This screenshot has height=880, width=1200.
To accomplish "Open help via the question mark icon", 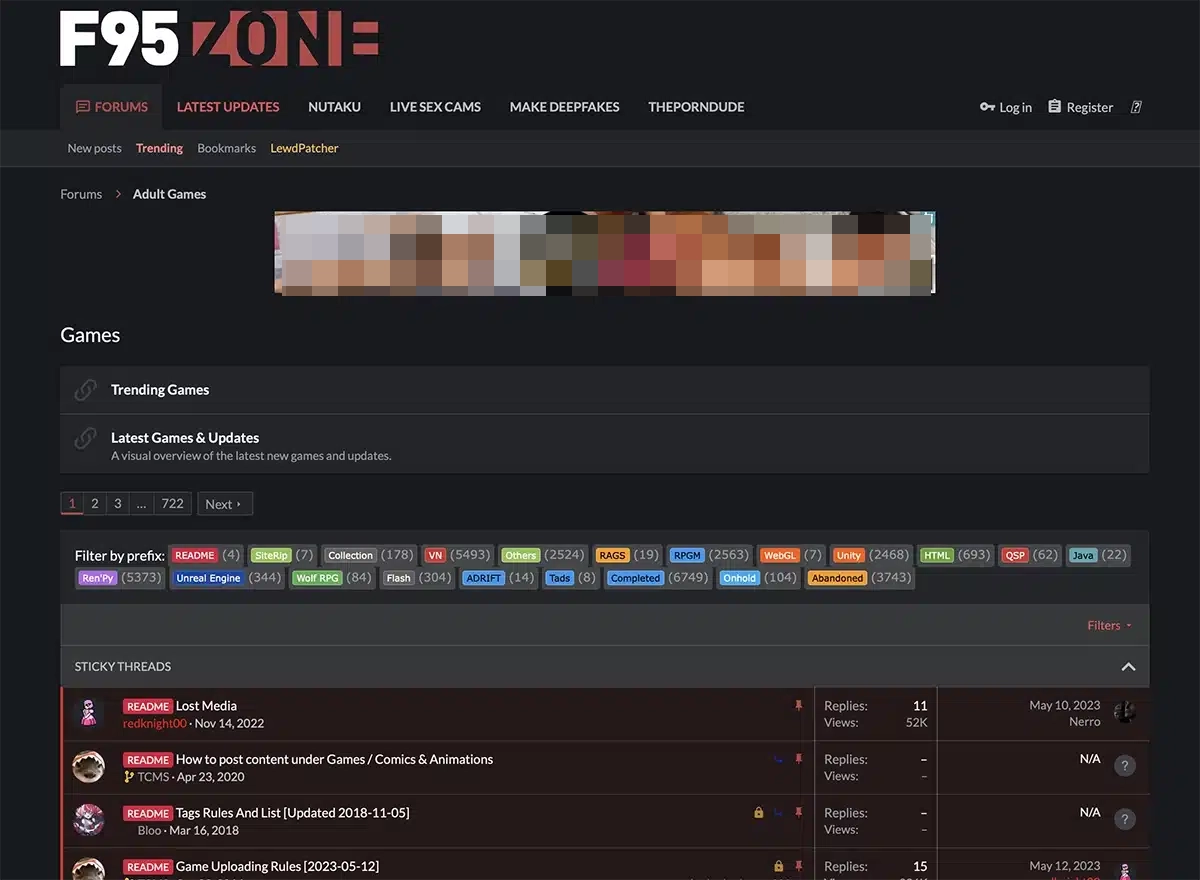I will point(1136,107).
